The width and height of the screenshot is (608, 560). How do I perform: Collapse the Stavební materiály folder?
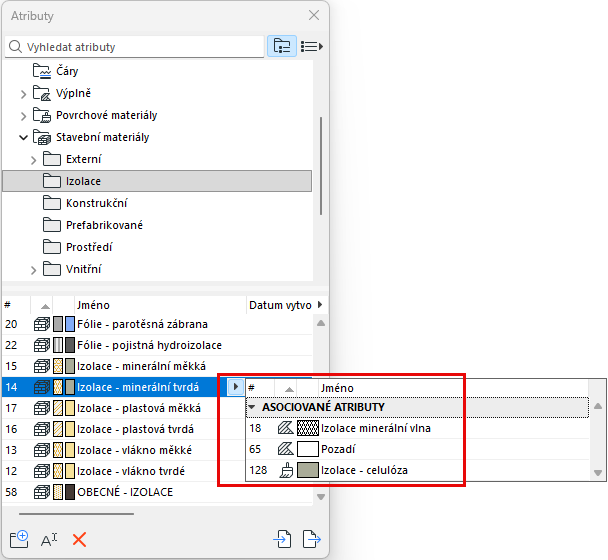[23, 137]
